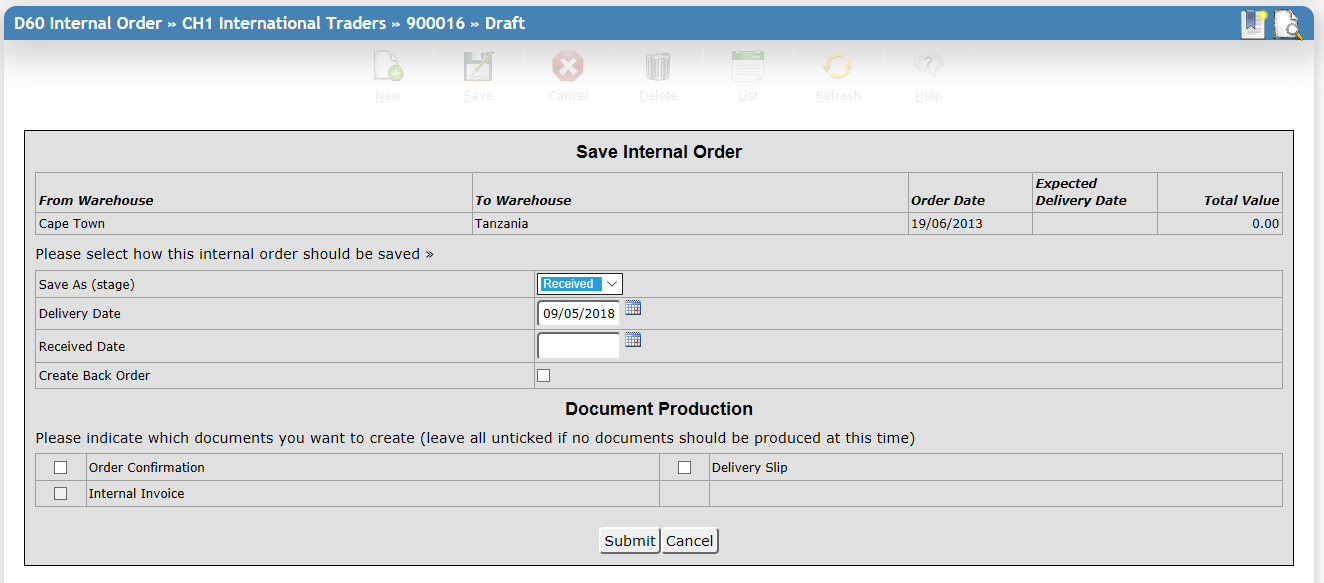Click the 'Delivery Slip' label text
This screenshot has width=1324, height=583.
coord(750,468)
